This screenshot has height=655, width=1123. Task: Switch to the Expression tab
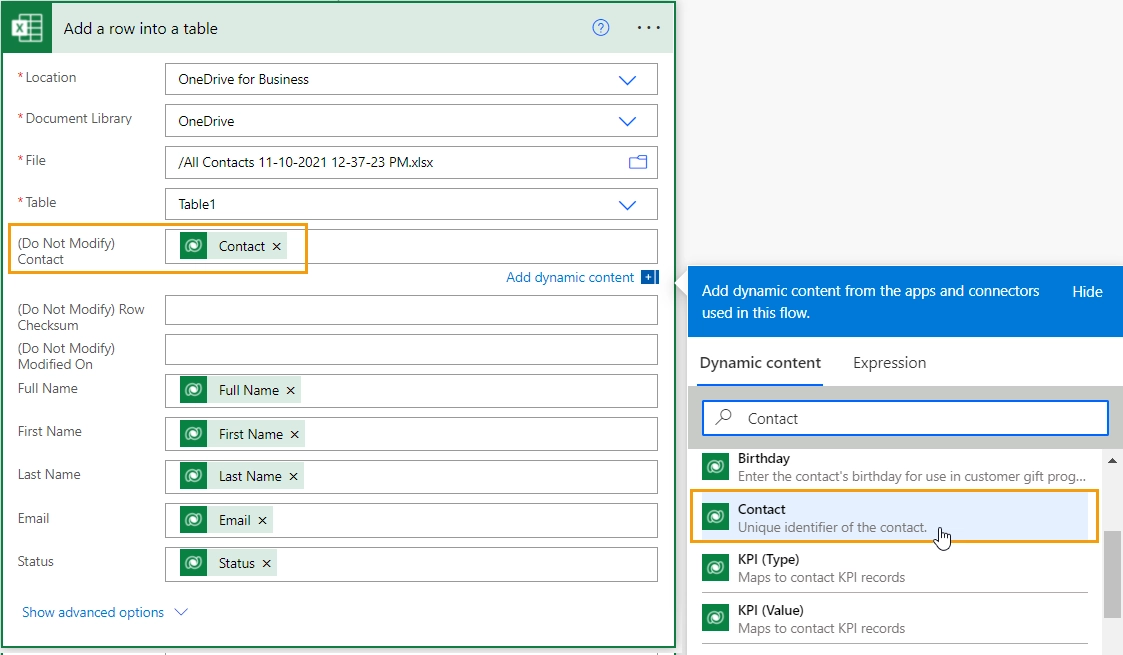(x=890, y=363)
